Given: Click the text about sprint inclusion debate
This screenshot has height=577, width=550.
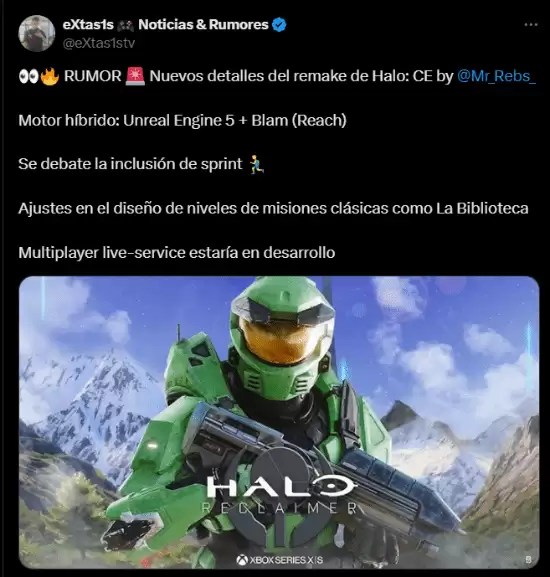Looking at the screenshot, I should pos(130,164).
